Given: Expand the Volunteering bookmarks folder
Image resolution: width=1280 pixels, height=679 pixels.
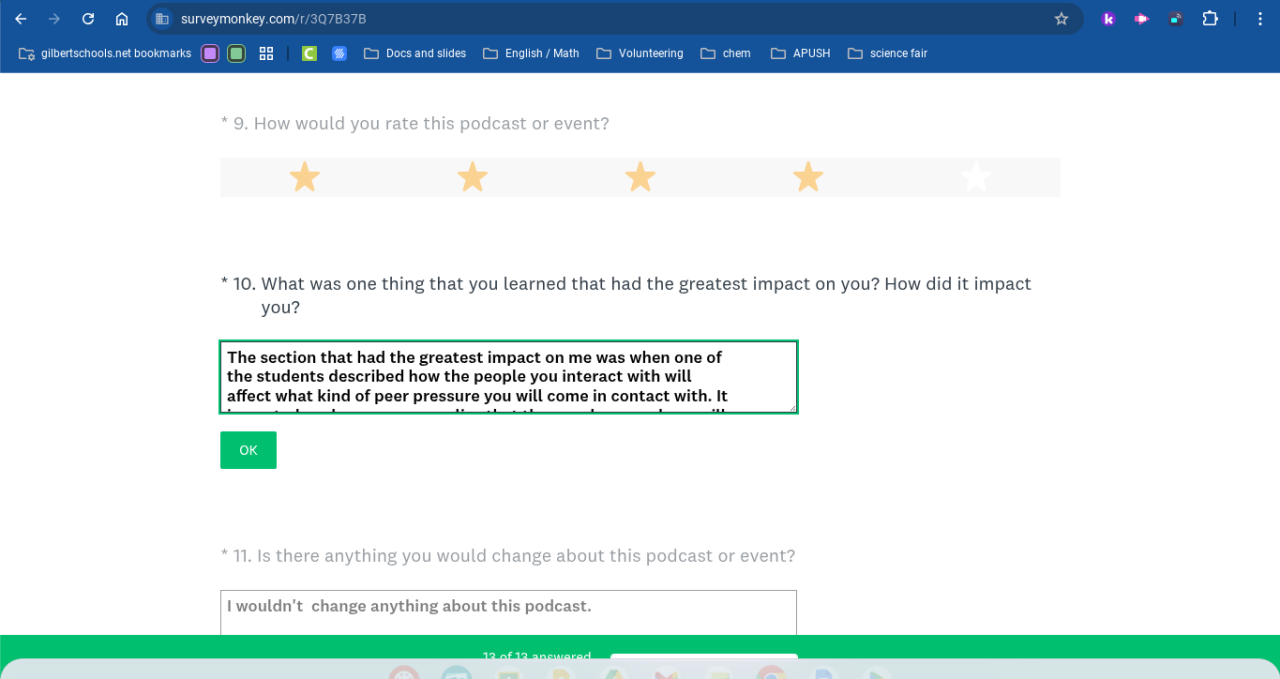Looking at the screenshot, I should [640, 54].
